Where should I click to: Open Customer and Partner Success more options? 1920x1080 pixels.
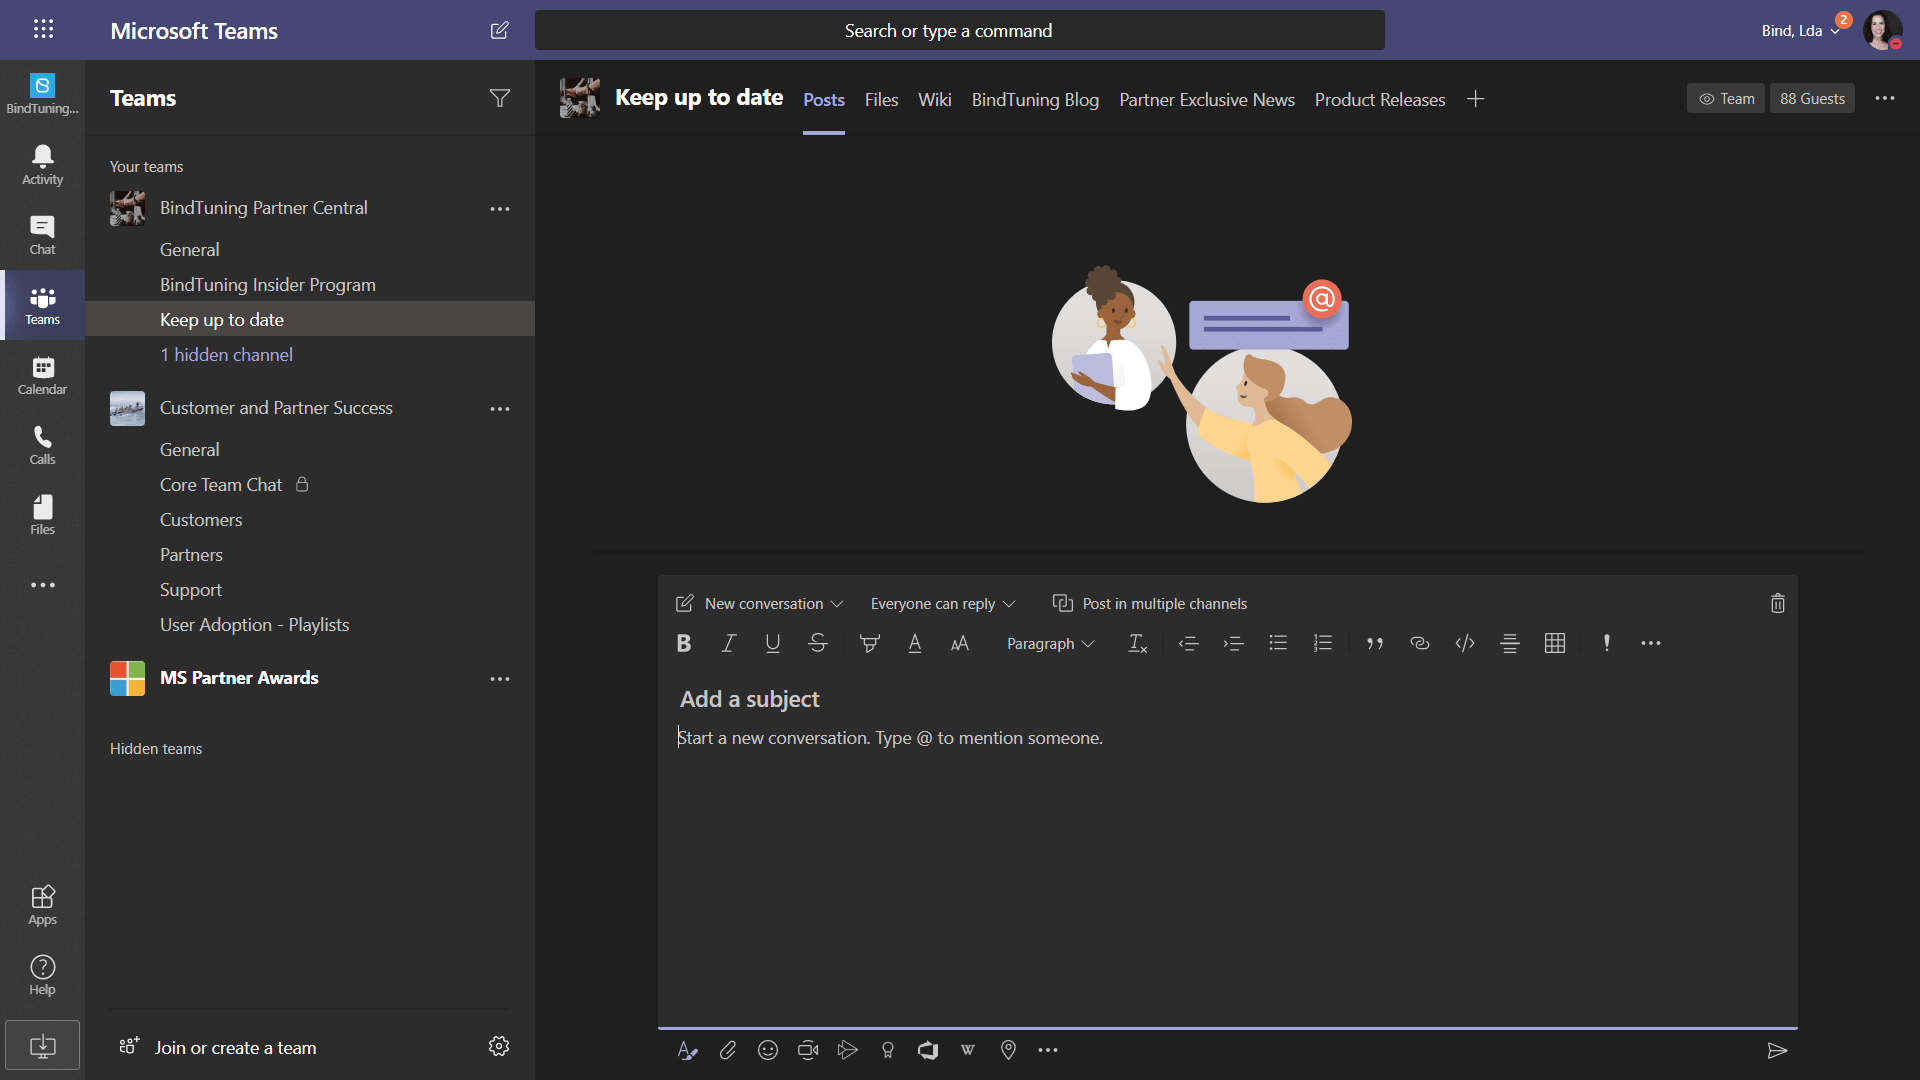click(x=500, y=409)
